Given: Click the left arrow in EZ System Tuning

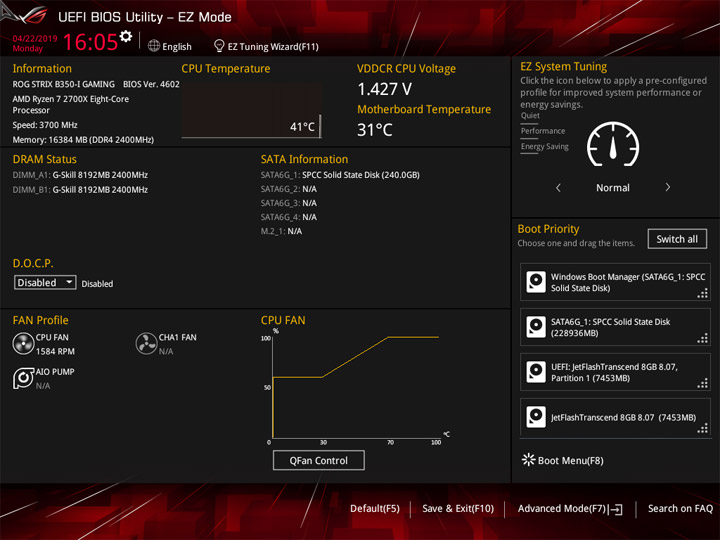Looking at the screenshot, I should (x=558, y=187).
